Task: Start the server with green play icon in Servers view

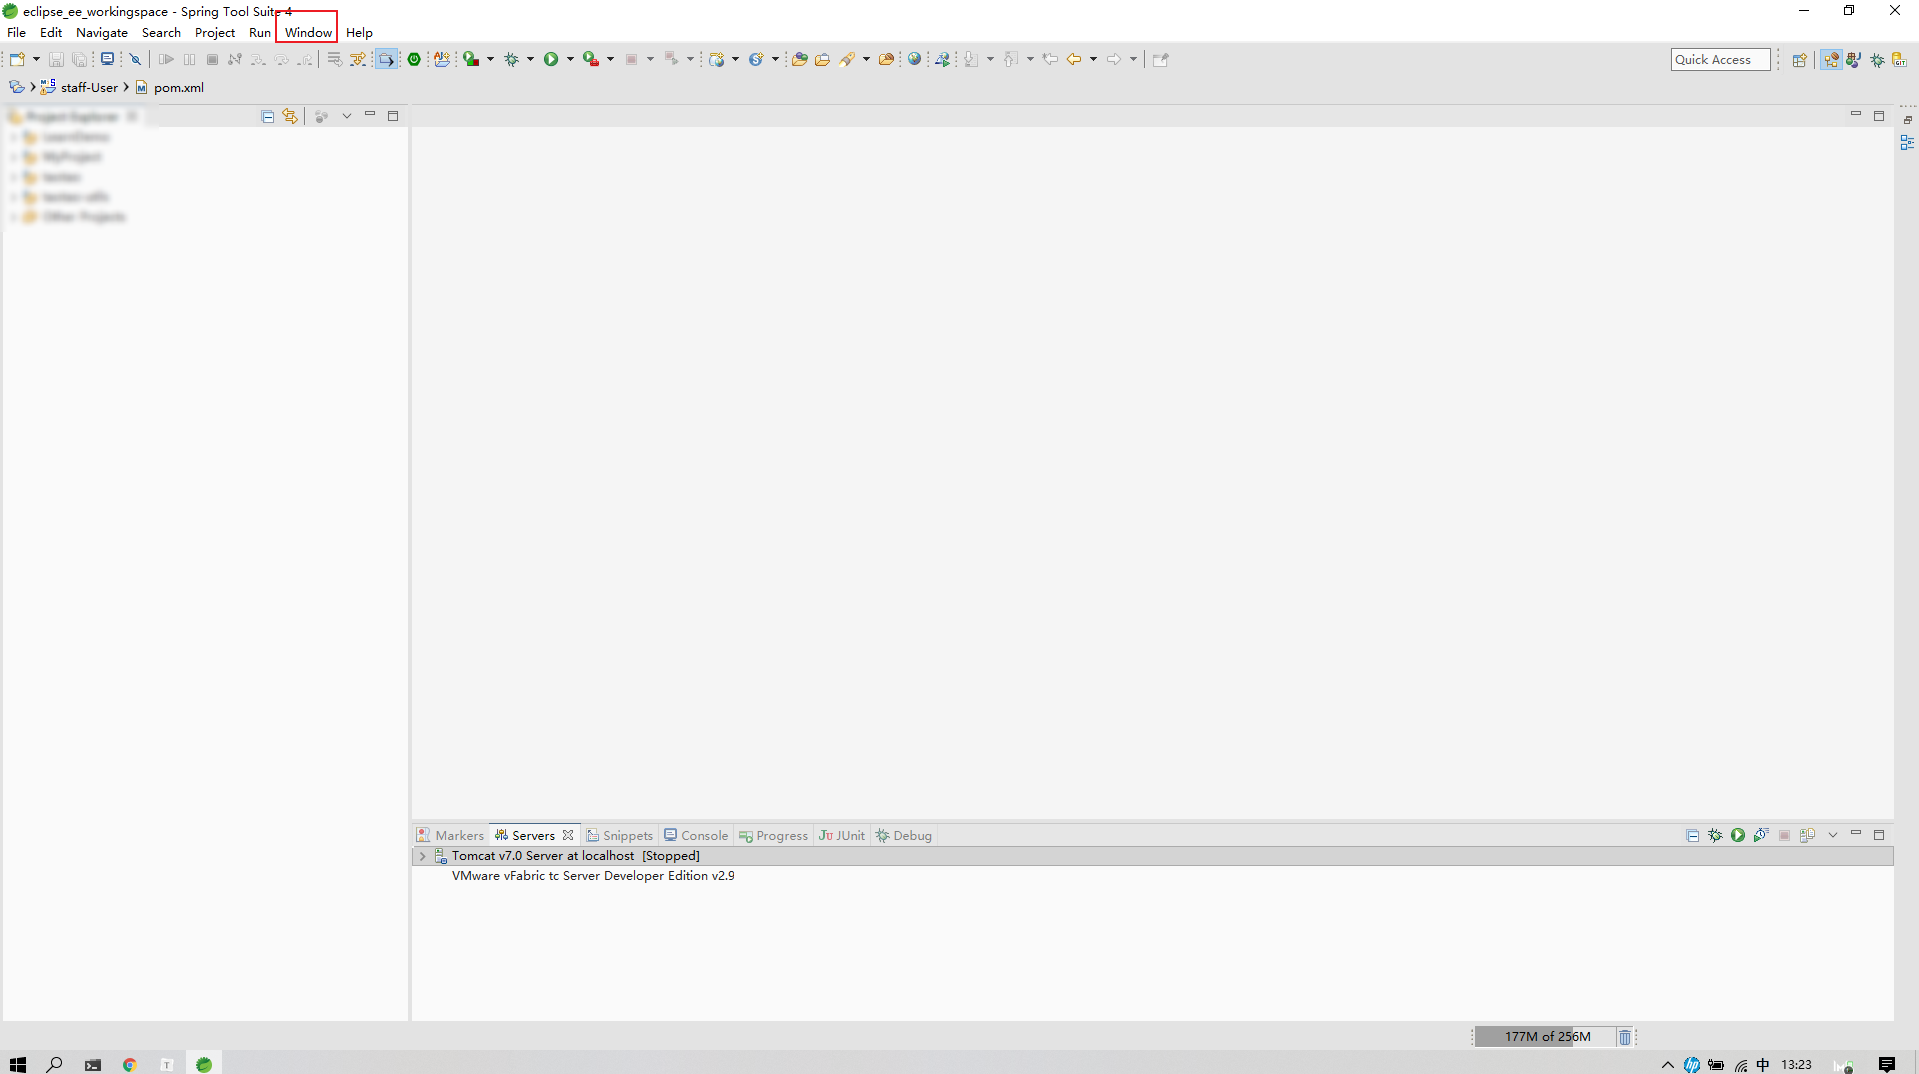Action: [x=1738, y=835]
